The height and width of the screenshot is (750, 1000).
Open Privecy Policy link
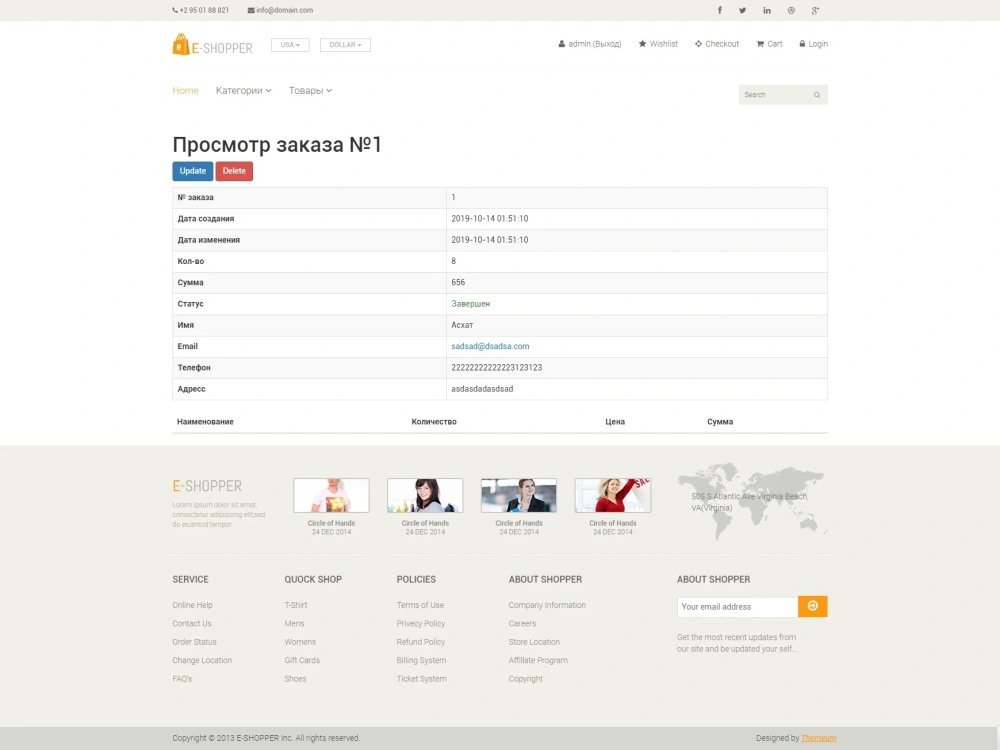(421, 624)
